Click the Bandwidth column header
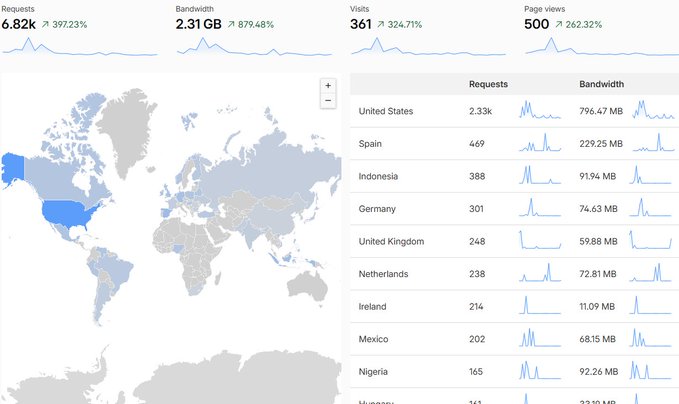 point(601,84)
